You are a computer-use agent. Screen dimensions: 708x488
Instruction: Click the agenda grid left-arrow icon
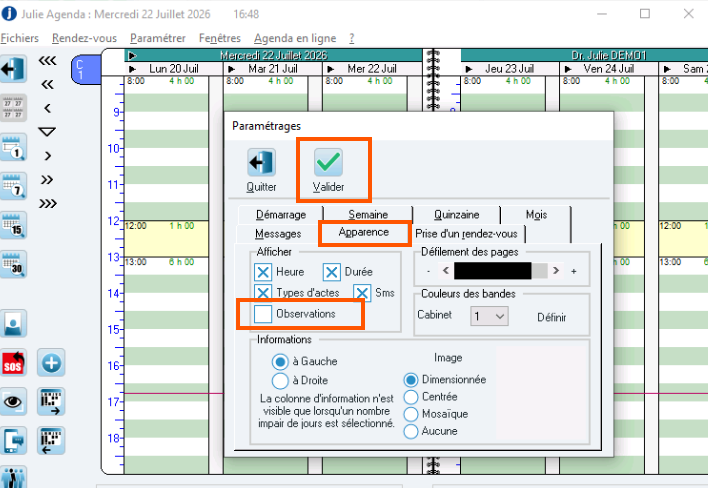tap(51, 440)
